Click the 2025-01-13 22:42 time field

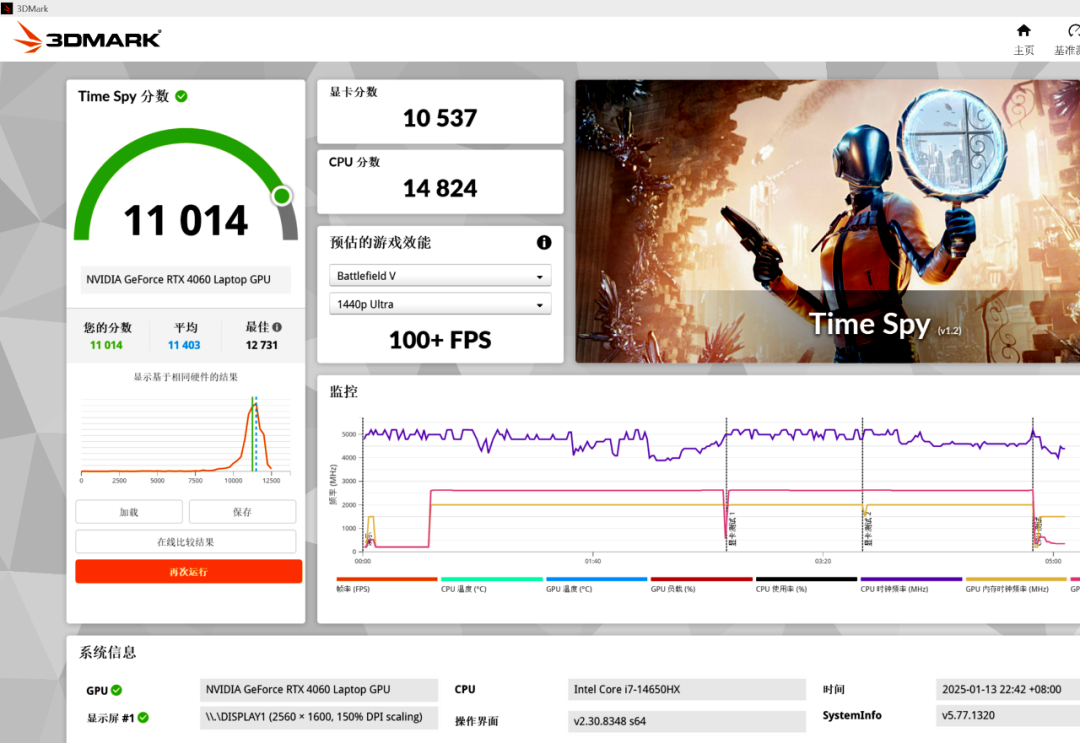tap(1008, 689)
